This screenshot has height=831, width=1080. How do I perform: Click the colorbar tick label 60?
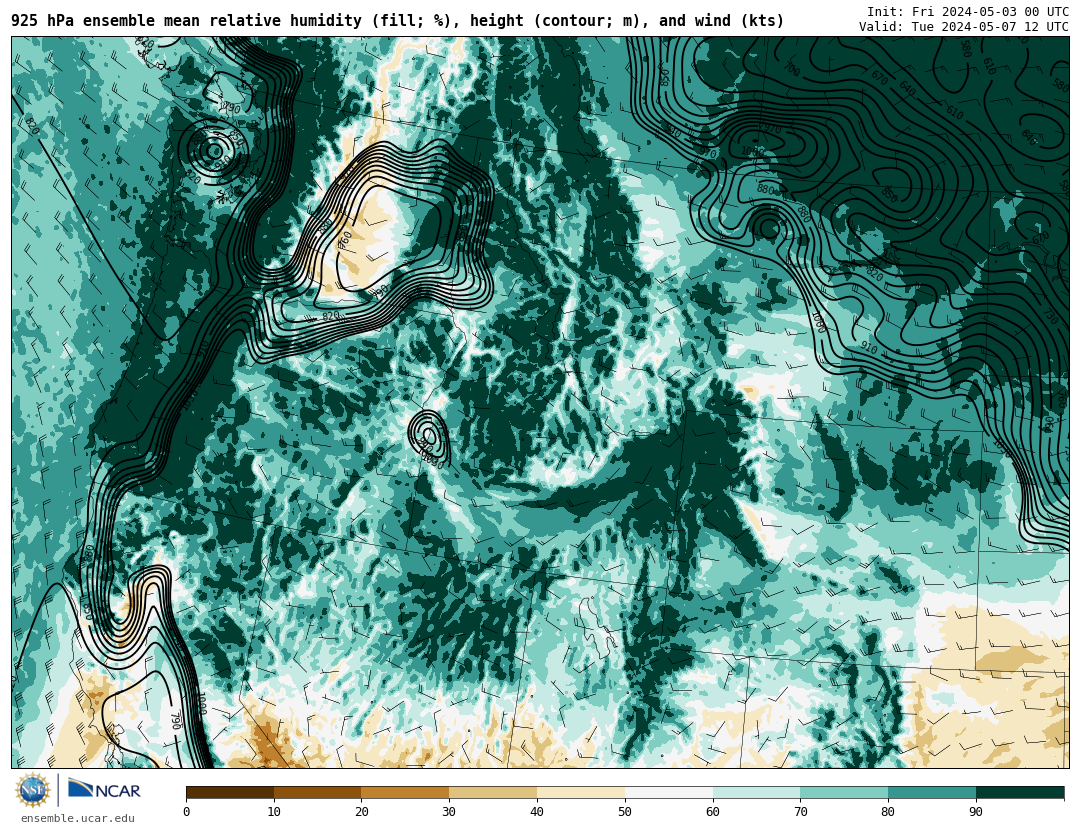pos(713,812)
